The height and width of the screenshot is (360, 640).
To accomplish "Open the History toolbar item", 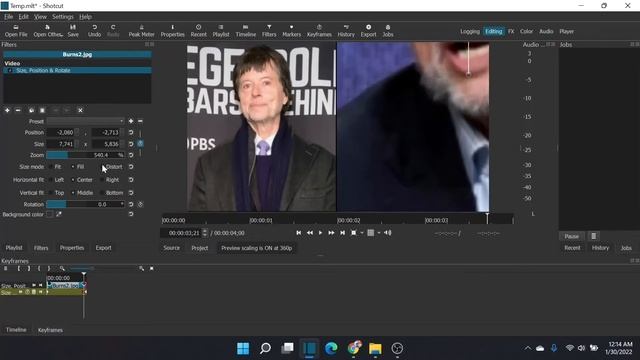I will point(346,31).
